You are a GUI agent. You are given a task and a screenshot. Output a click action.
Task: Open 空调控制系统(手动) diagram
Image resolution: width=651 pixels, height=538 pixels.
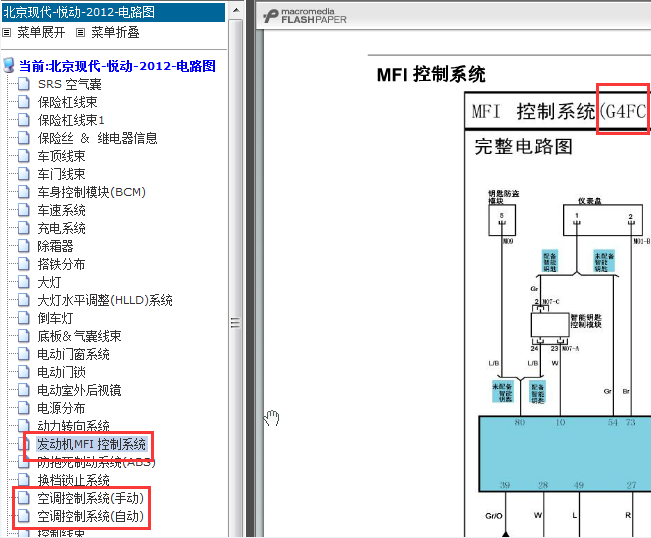coord(91,498)
